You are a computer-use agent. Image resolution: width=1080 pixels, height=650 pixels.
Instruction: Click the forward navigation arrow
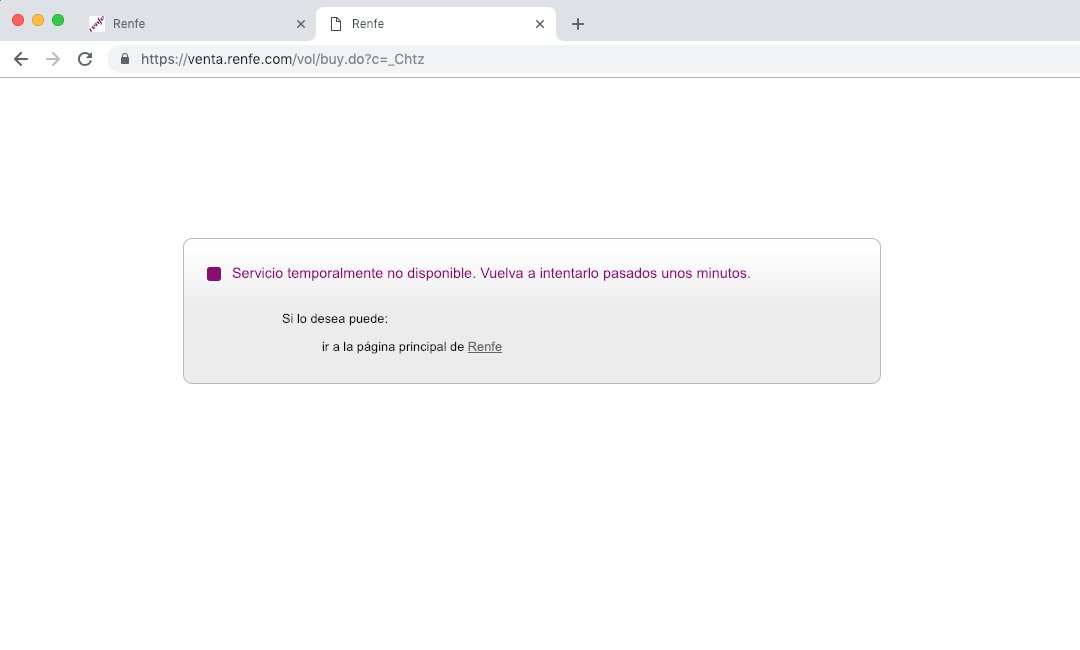52,59
